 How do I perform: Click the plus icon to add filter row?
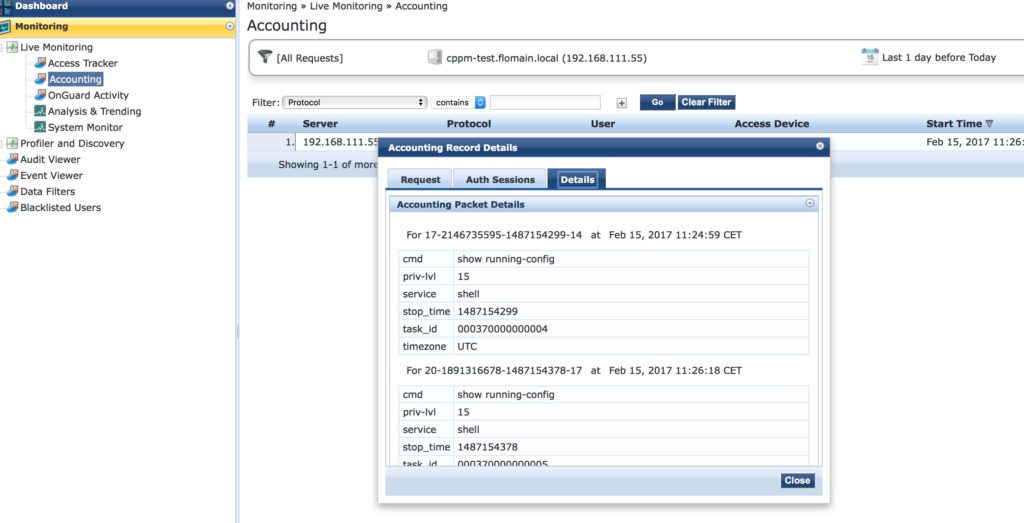coord(621,102)
